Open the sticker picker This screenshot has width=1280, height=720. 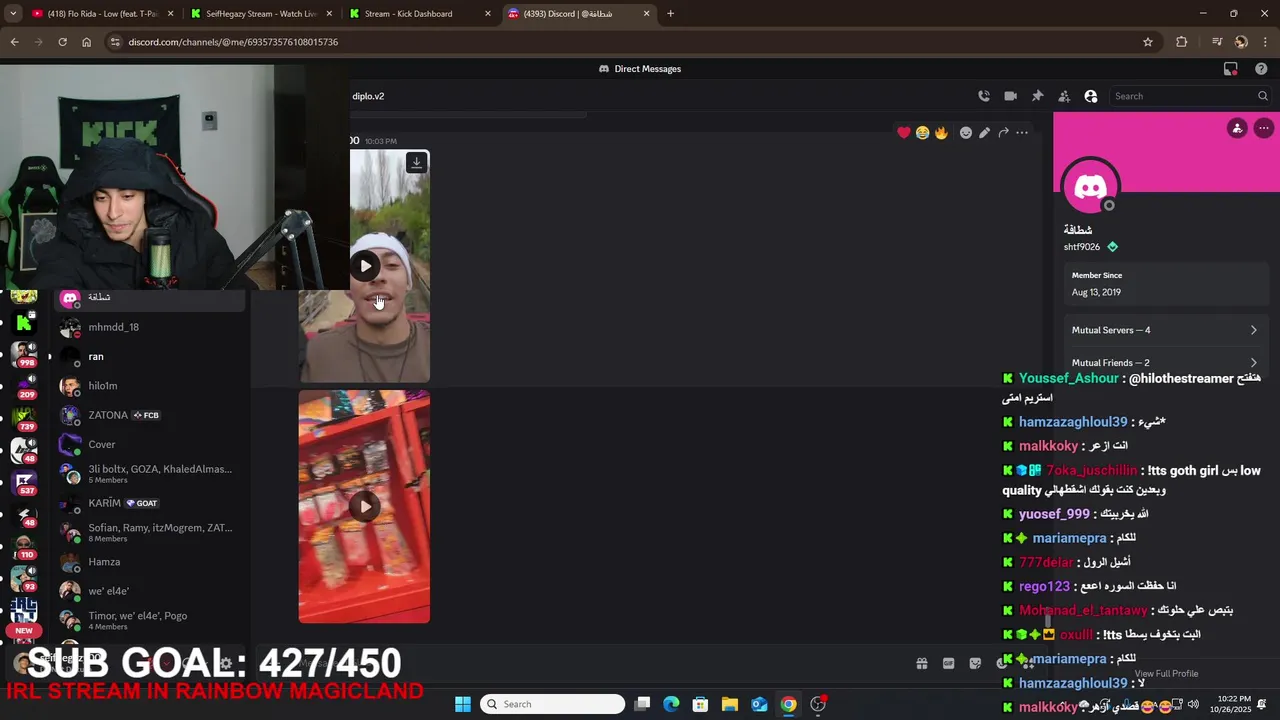tap(975, 663)
